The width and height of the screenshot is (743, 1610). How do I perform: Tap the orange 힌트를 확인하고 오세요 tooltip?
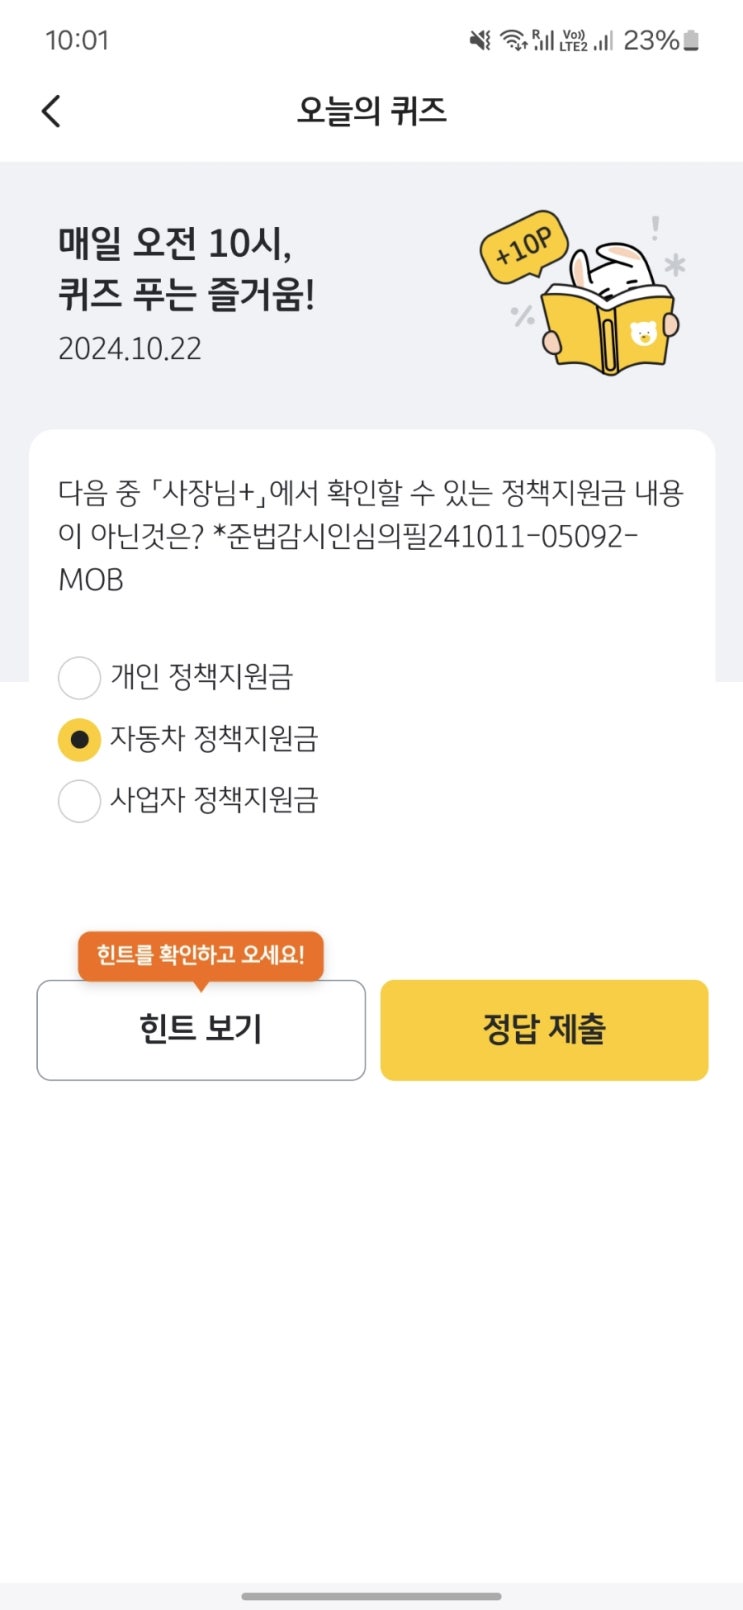coord(200,955)
